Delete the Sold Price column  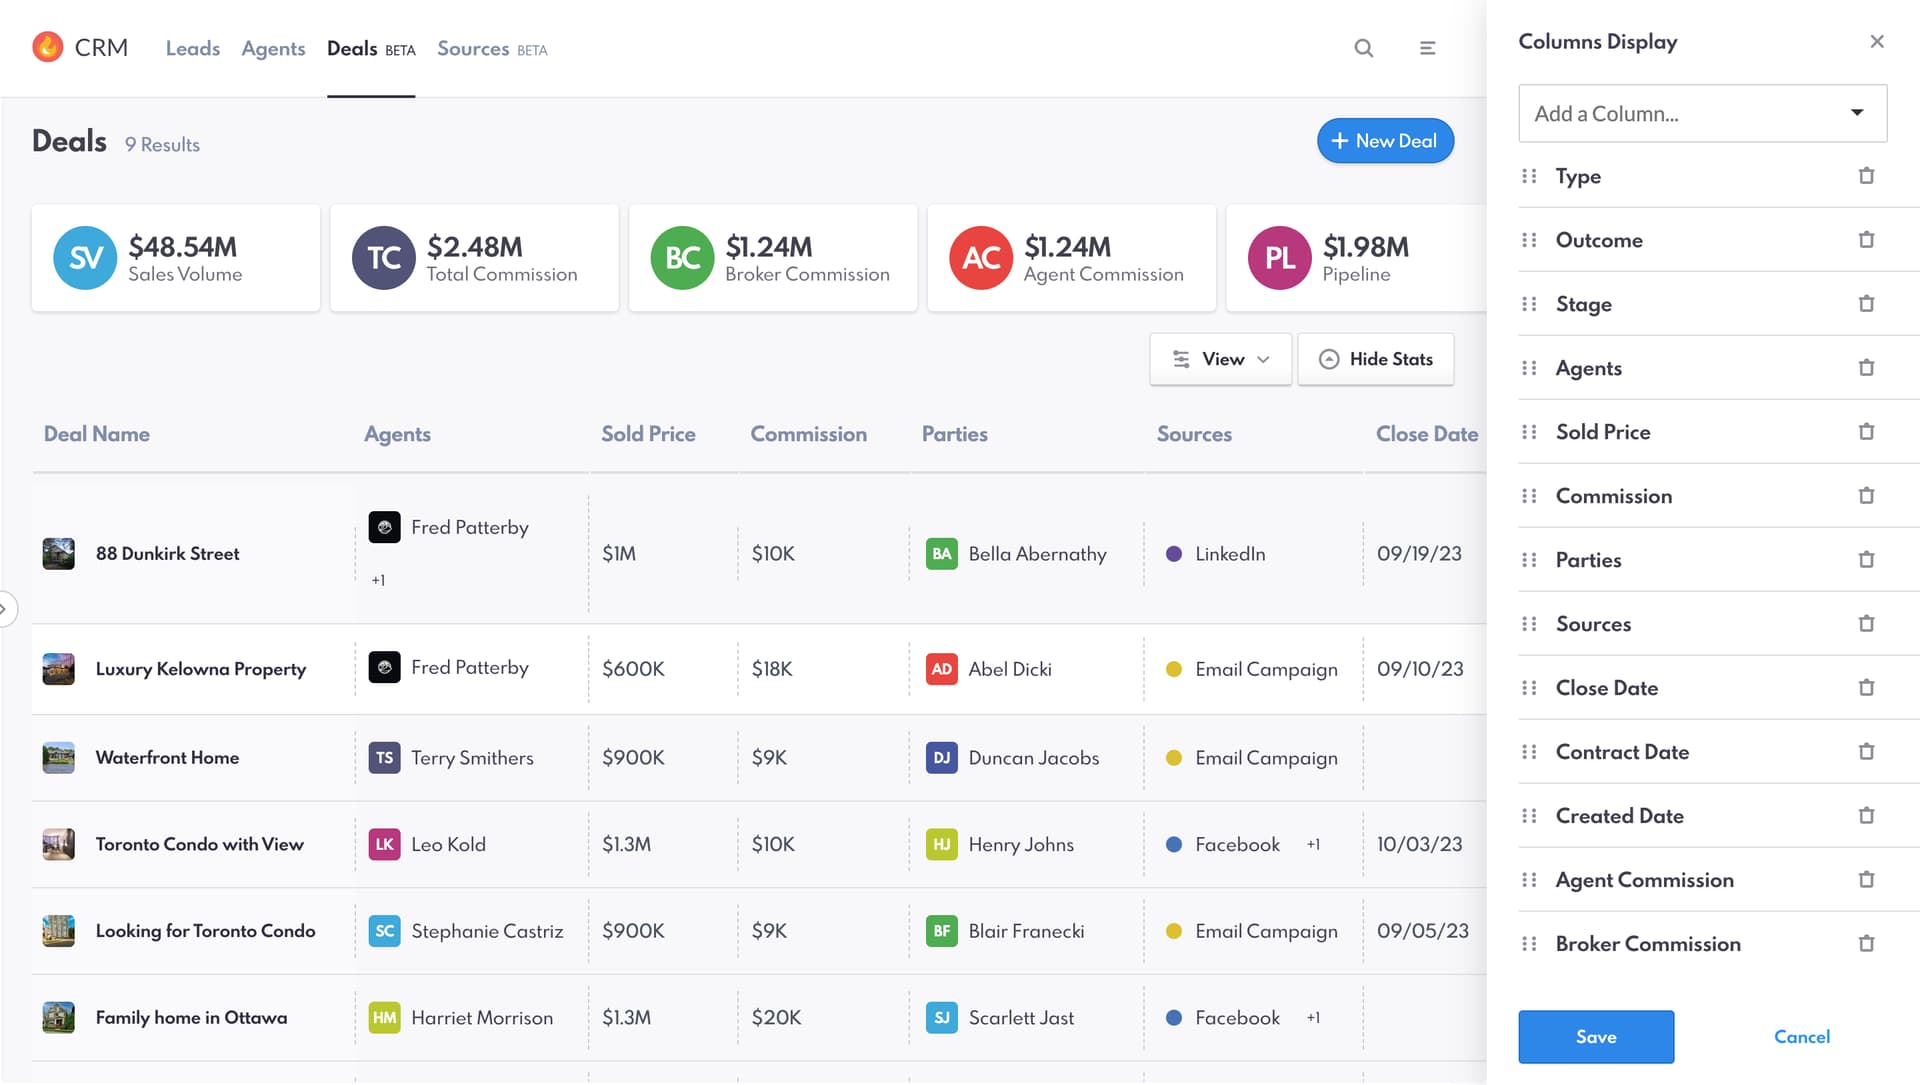pyautogui.click(x=1866, y=432)
